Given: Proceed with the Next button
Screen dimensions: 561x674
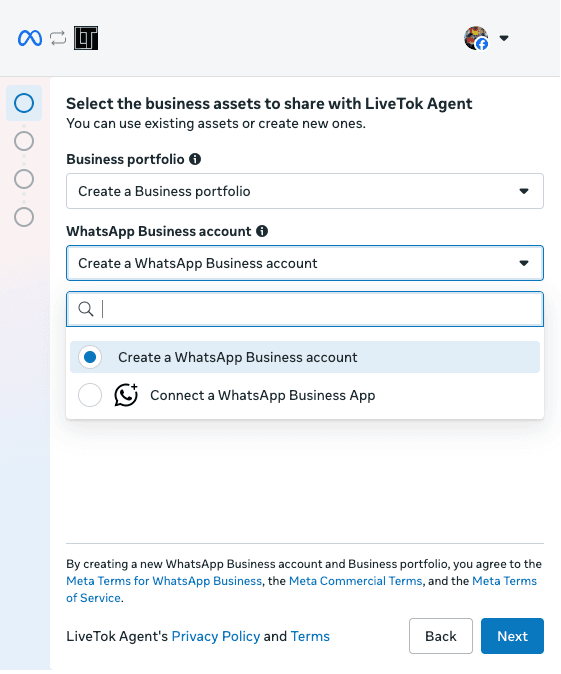Looking at the screenshot, I should [512, 636].
